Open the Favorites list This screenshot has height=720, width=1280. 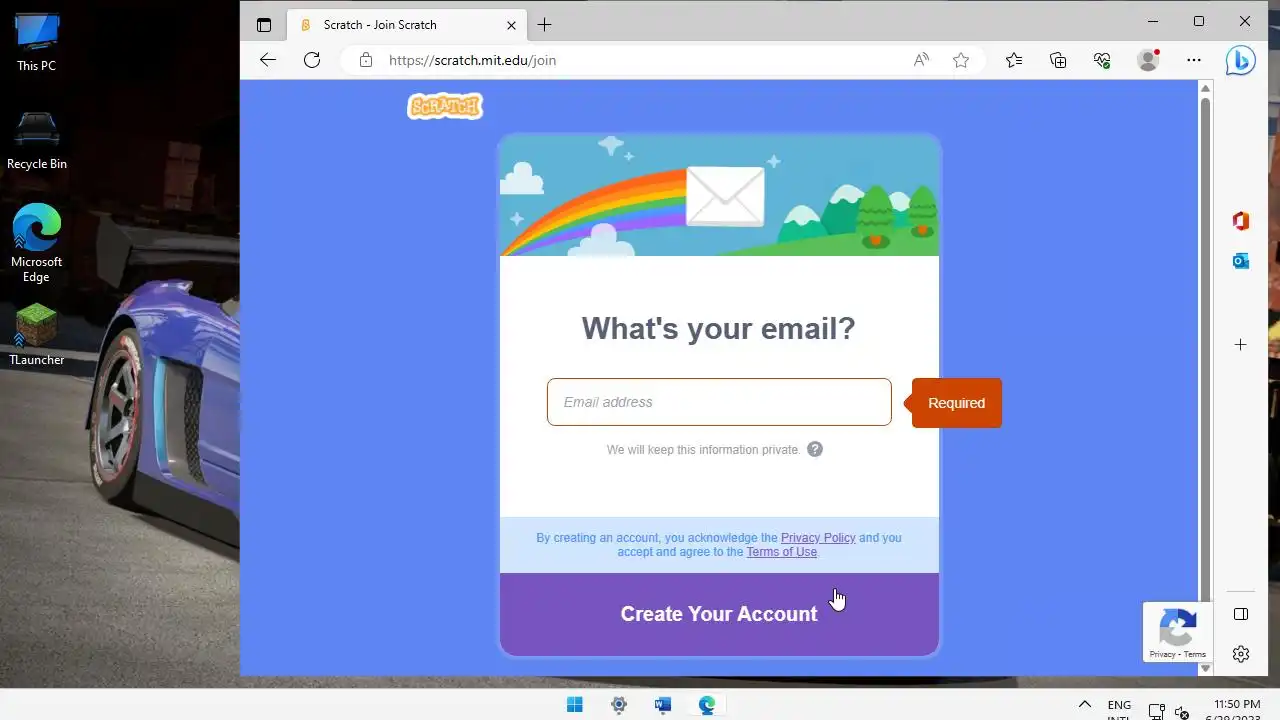pyautogui.click(x=1014, y=60)
